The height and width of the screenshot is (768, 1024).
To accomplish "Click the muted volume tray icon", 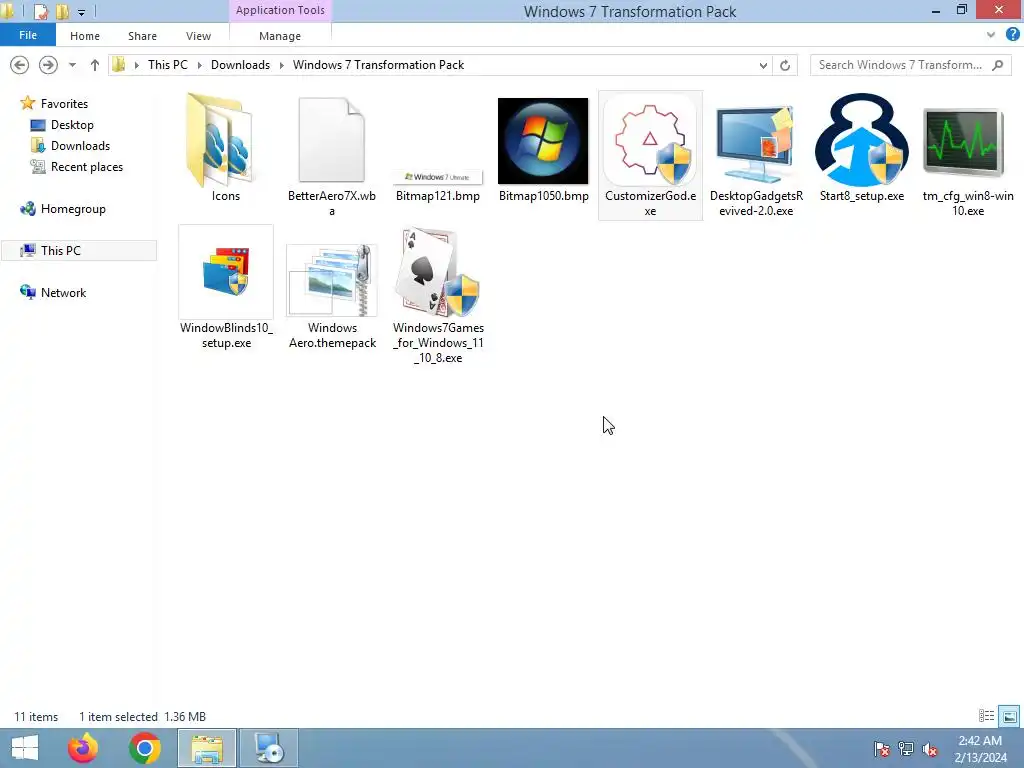I will click(x=930, y=748).
